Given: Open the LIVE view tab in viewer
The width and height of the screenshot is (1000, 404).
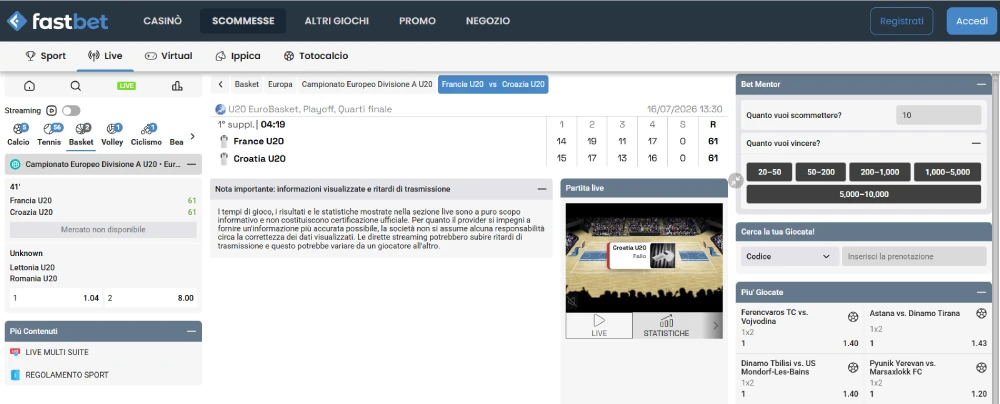Looking at the screenshot, I should coord(599,325).
